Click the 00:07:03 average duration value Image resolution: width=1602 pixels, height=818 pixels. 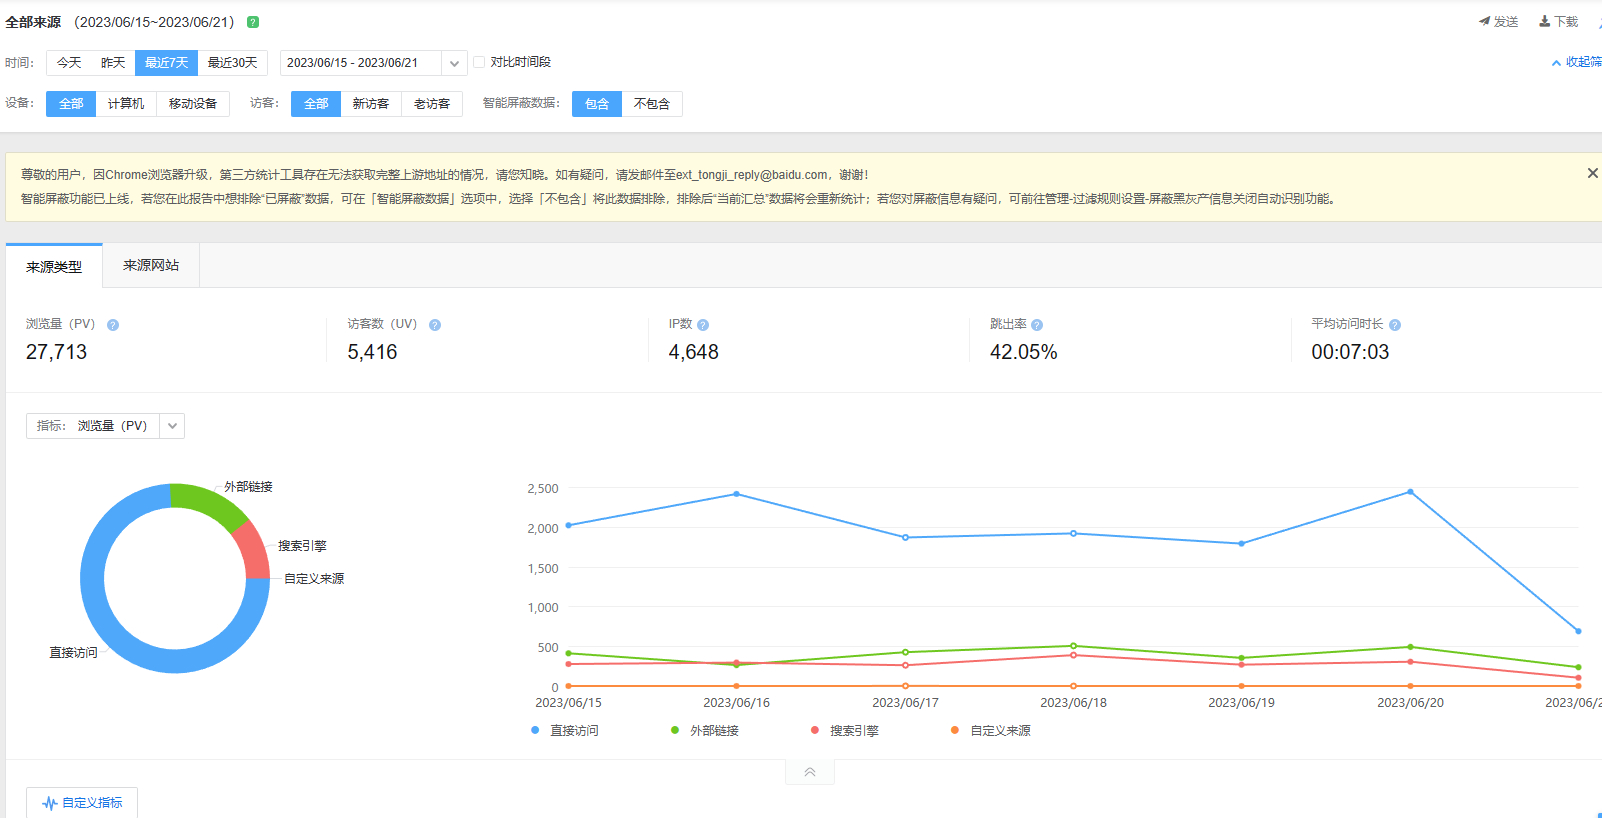[x=1350, y=352]
